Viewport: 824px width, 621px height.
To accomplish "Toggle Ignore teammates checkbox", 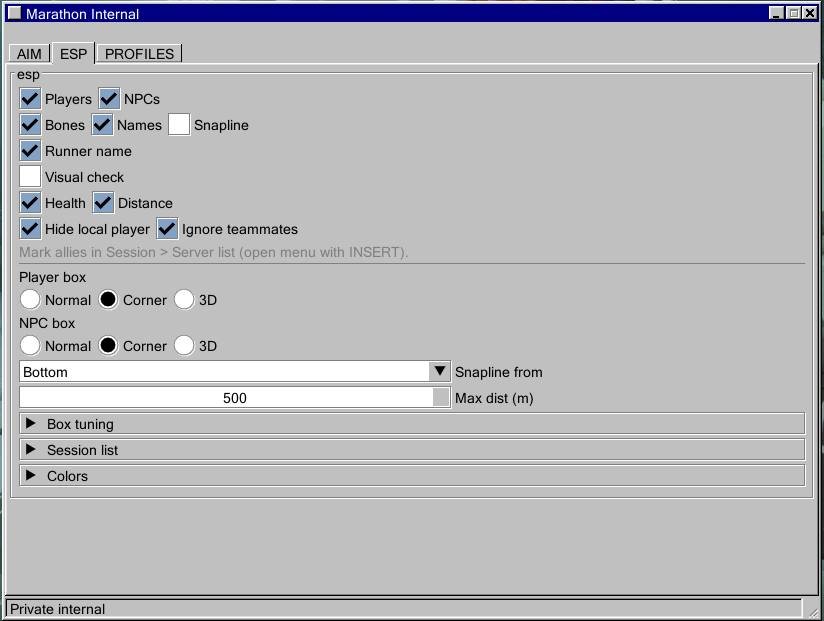I will click(x=167, y=229).
